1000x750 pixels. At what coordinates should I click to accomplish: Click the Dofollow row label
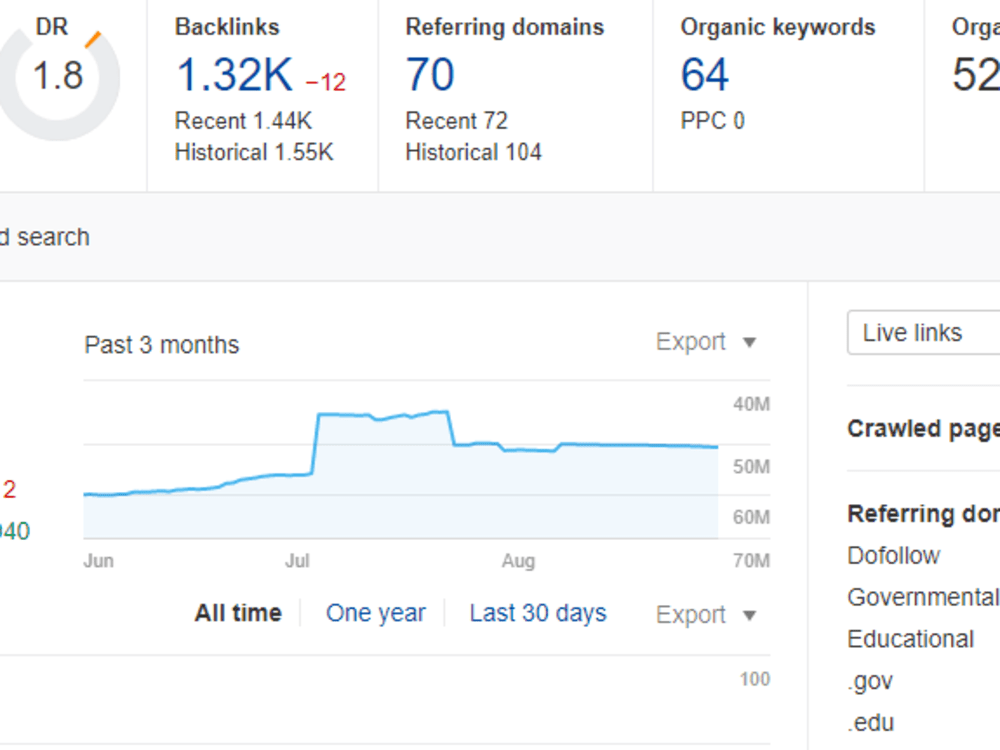(893, 555)
